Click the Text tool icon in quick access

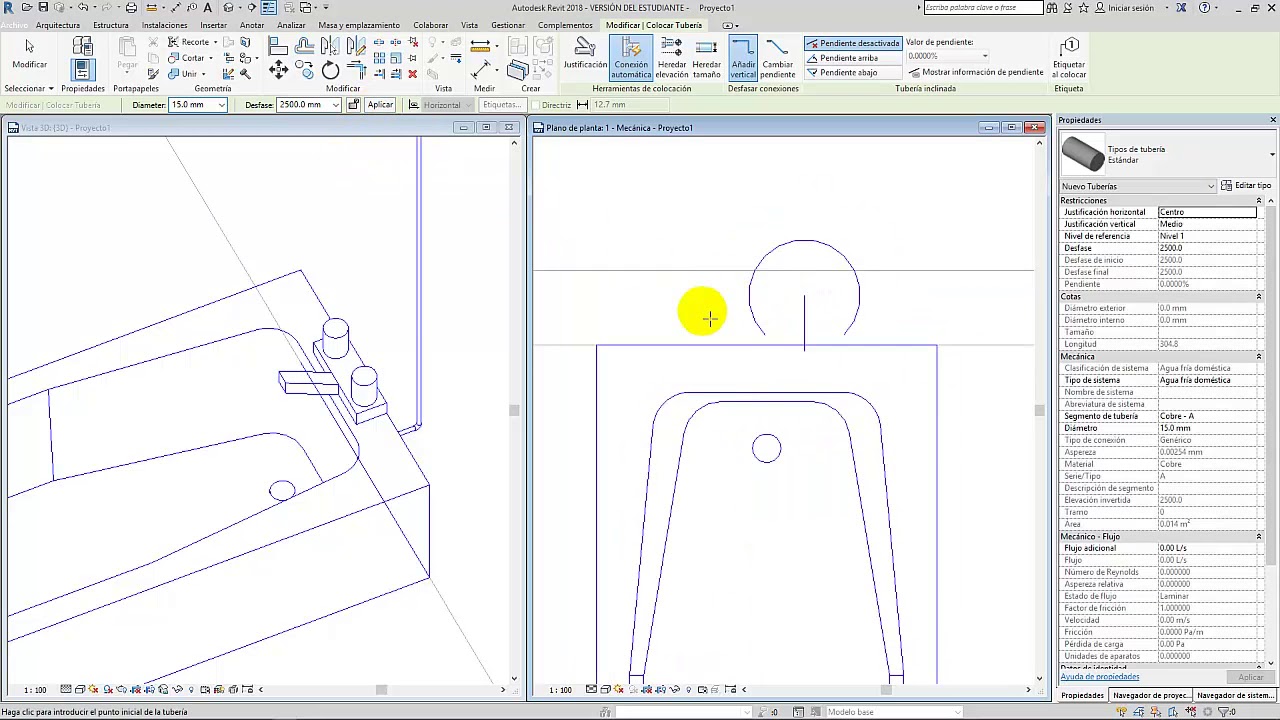[x=208, y=7]
